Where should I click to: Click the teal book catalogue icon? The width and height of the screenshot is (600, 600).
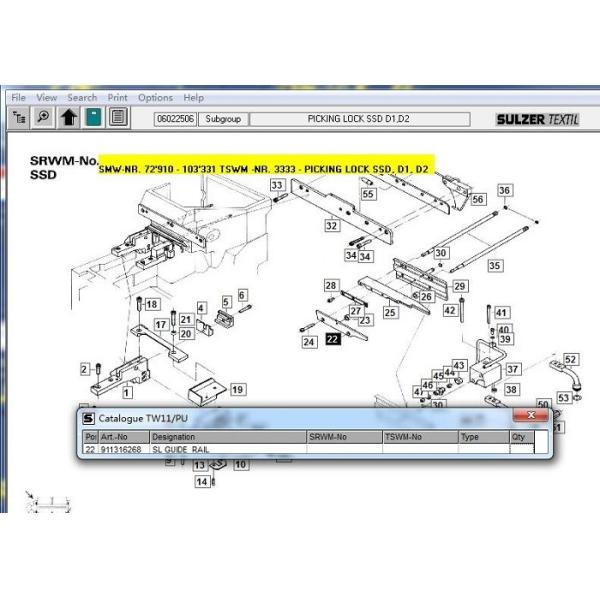click(x=93, y=118)
